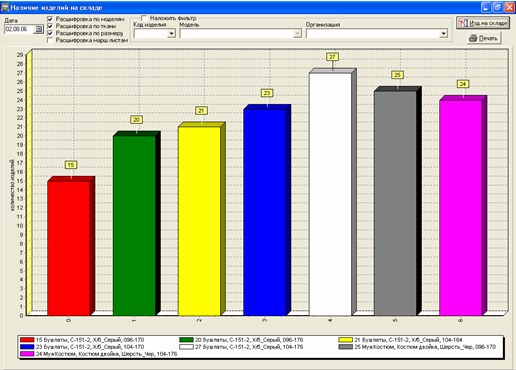
Task: Click the yellow legend swatch
Action: click(345, 340)
